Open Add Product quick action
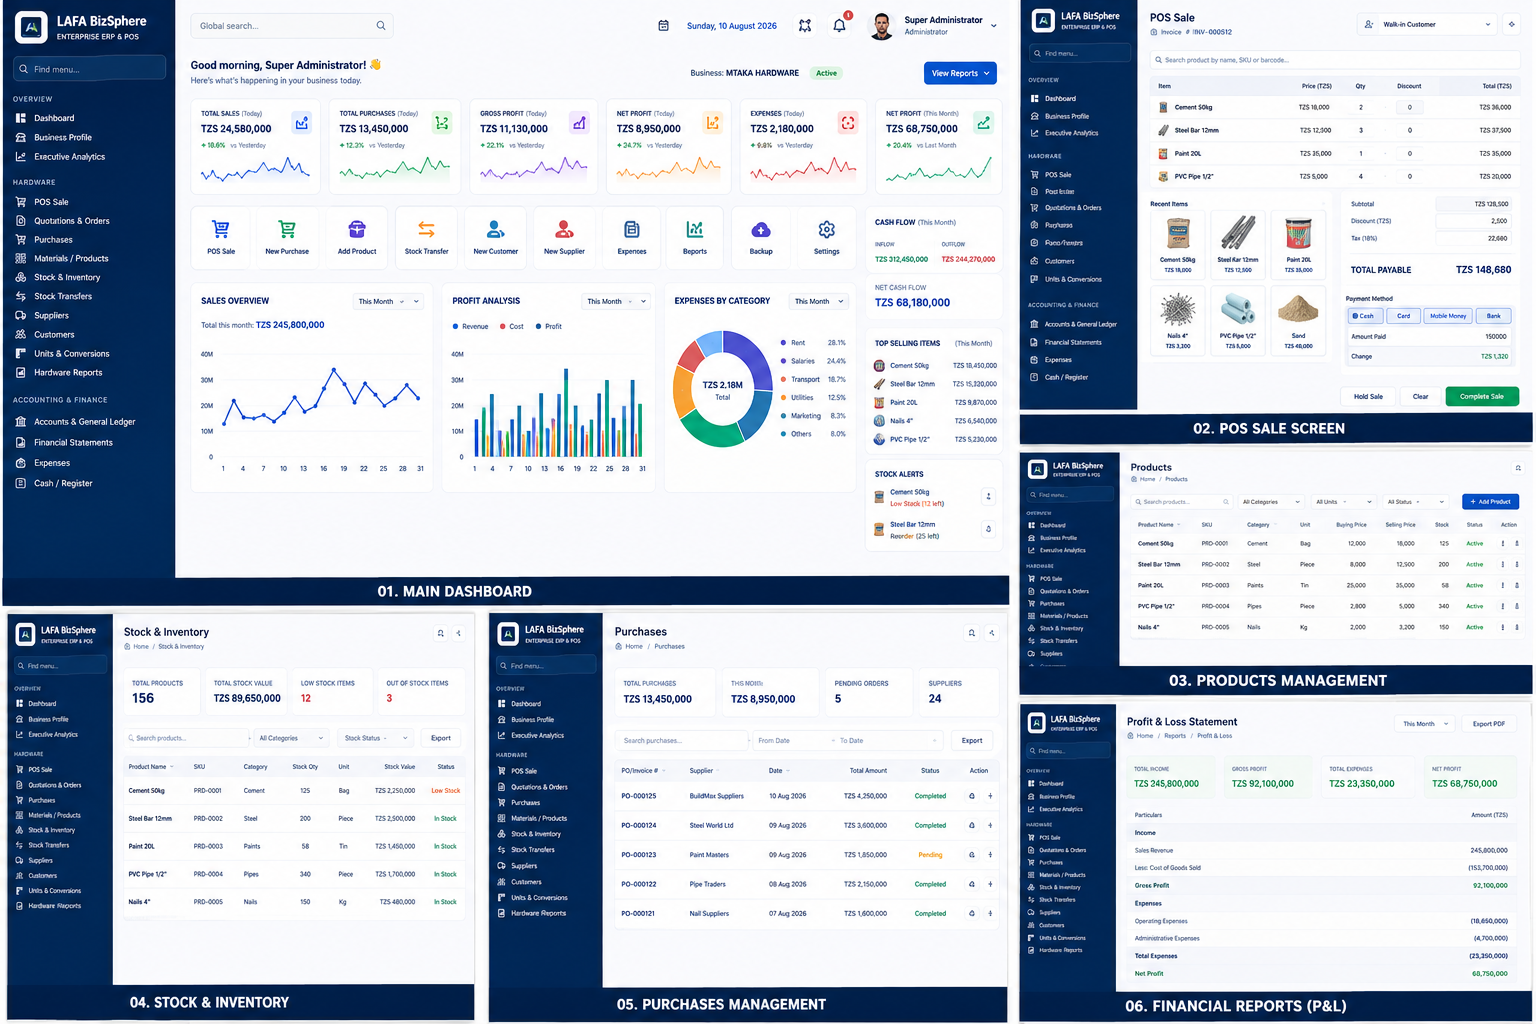 click(357, 238)
